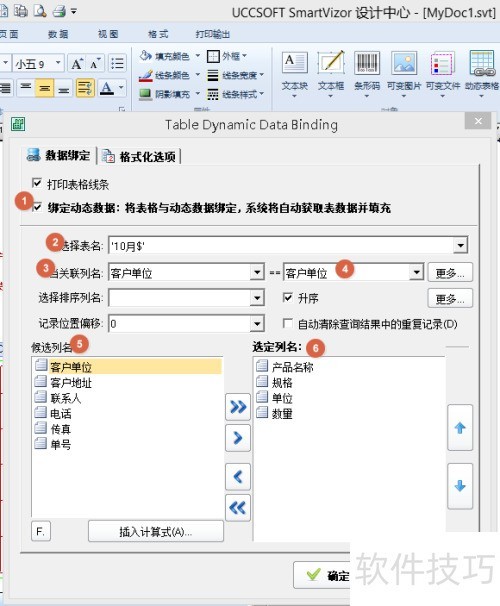500x606 pixels.
Task: Insert a Barcode (条形码) object
Action: pos(367,63)
